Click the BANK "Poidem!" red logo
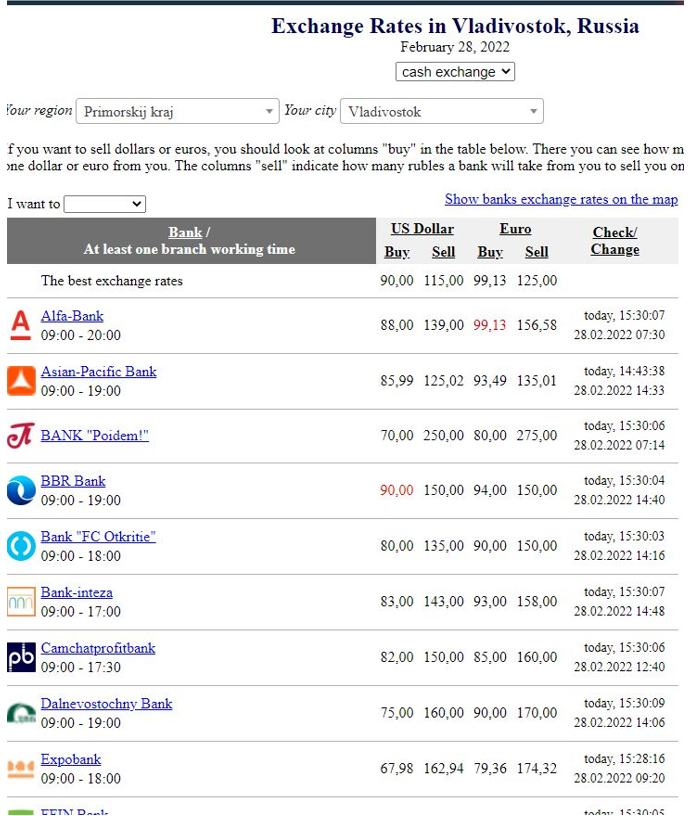The width and height of the screenshot is (693, 816). tap(21, 436)
